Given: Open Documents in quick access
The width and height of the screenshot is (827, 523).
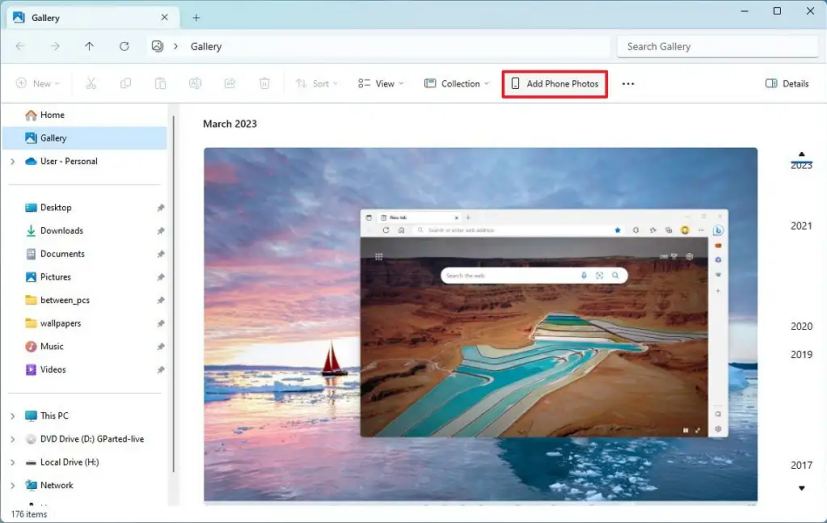Looking at the screenshot, I should [62, 254].
